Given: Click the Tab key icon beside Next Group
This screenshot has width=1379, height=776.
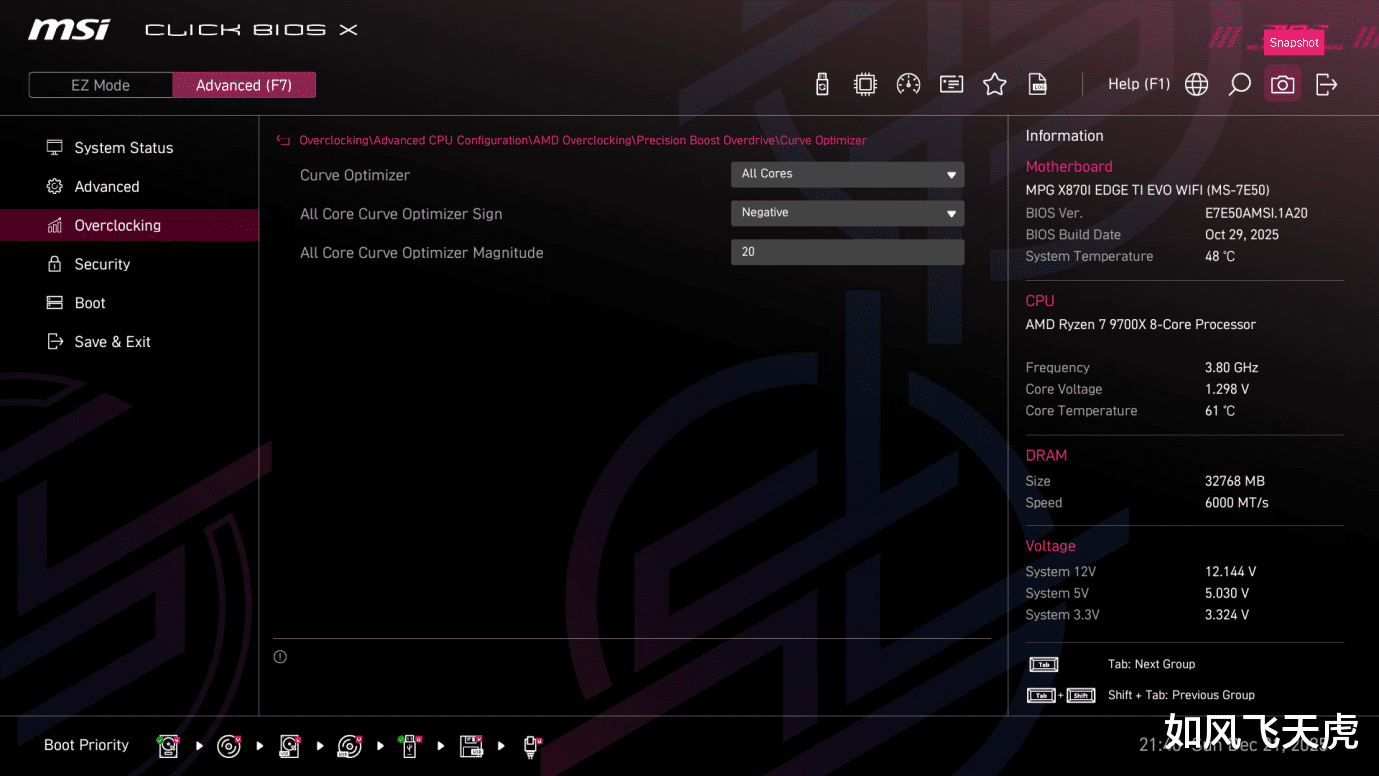Looking at the screenshot, I should click(1043, 665).
